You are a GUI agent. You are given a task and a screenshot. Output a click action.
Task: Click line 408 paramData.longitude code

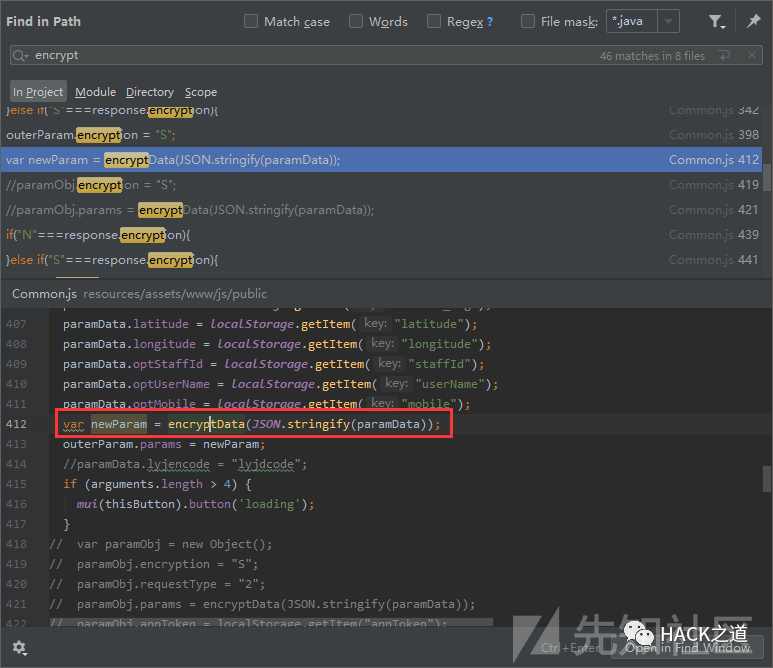tap(277, 344)
